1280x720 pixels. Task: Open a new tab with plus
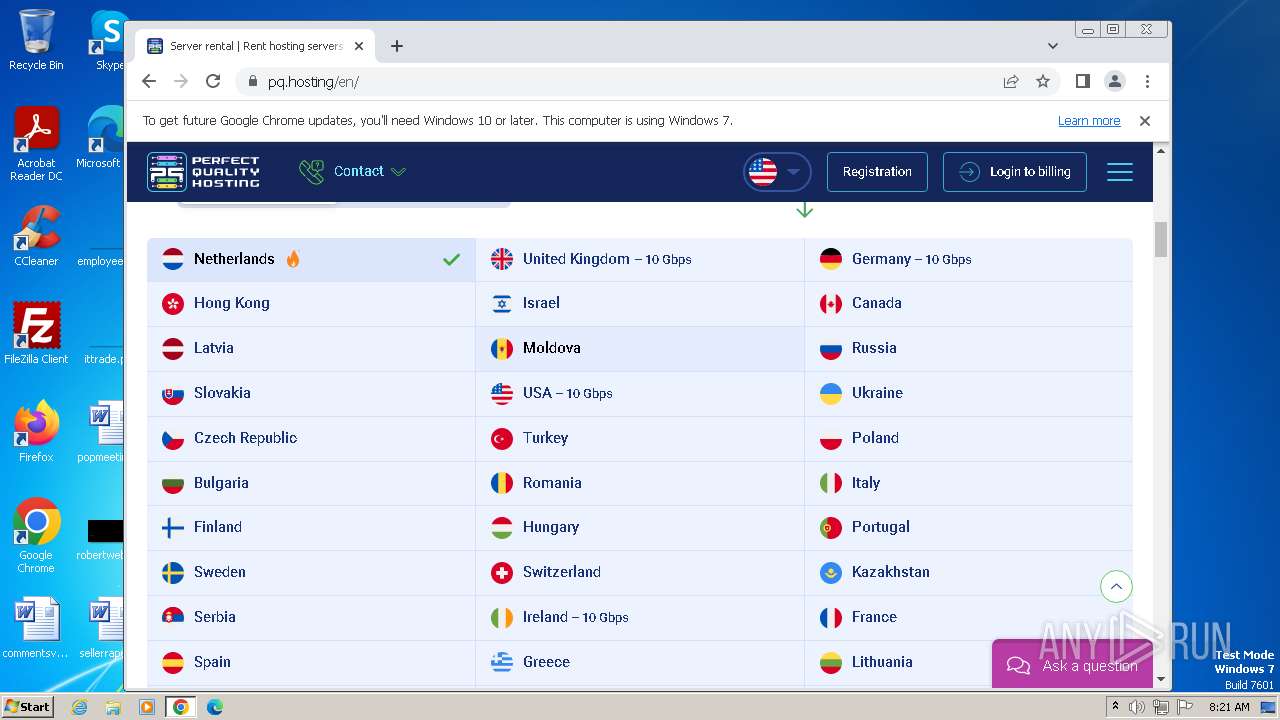coord(397,46)
